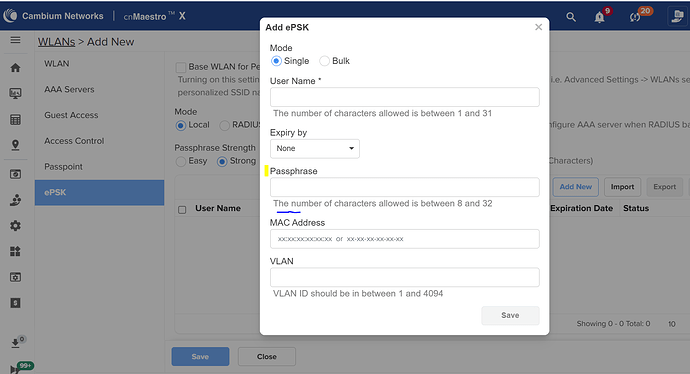Open the WLAN settings tab

coord(99,64)
